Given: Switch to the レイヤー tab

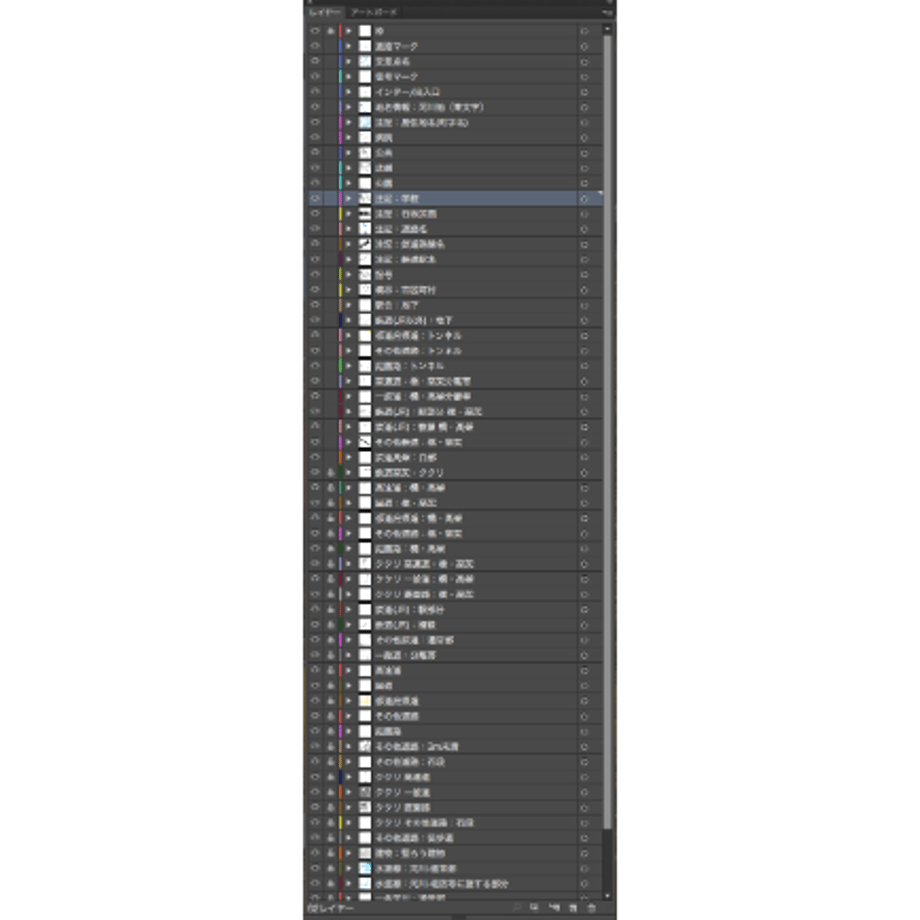Looking at the screenshot, I should point(324,12).
